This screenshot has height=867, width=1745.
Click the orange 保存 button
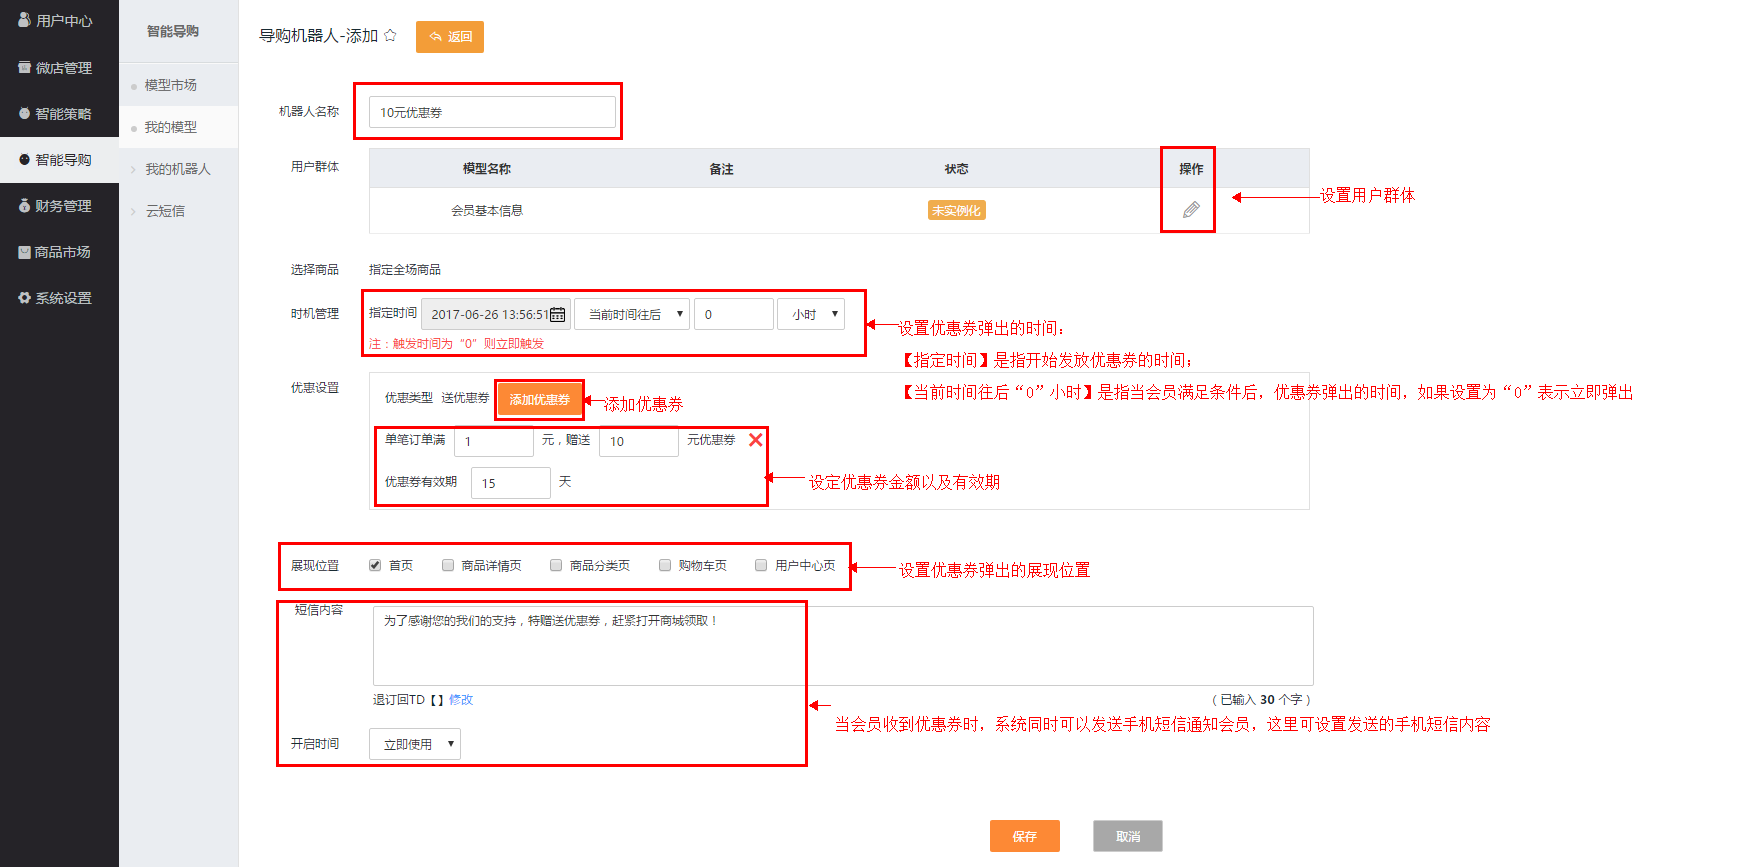[1024, 836]
